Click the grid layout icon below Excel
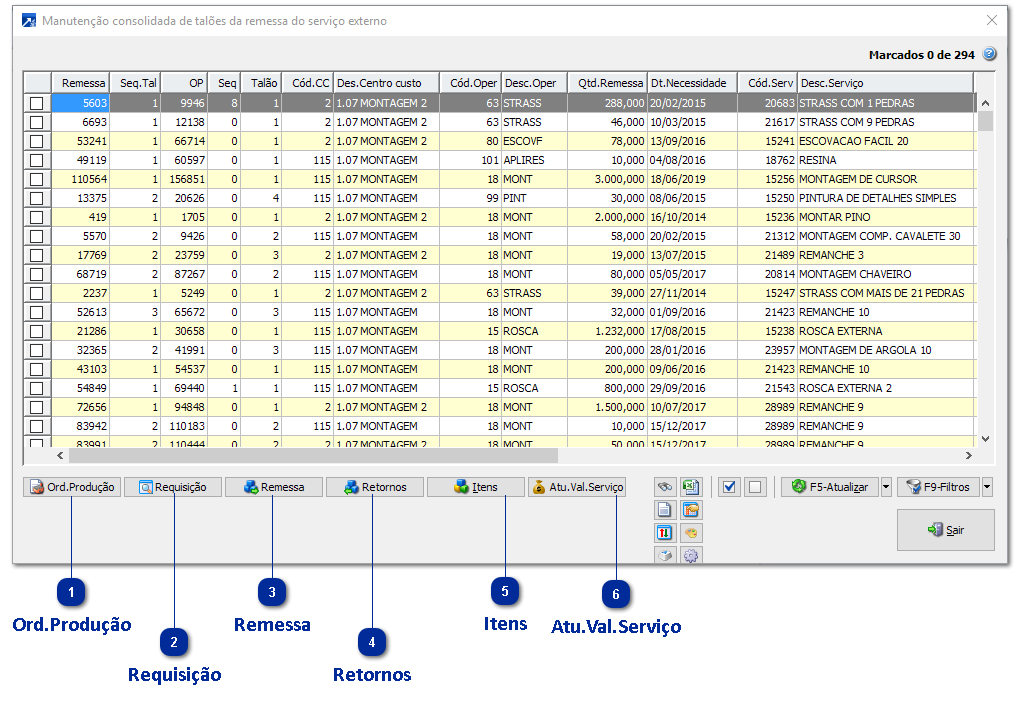This screenshot has height=703, width=1031. point(691,510)
